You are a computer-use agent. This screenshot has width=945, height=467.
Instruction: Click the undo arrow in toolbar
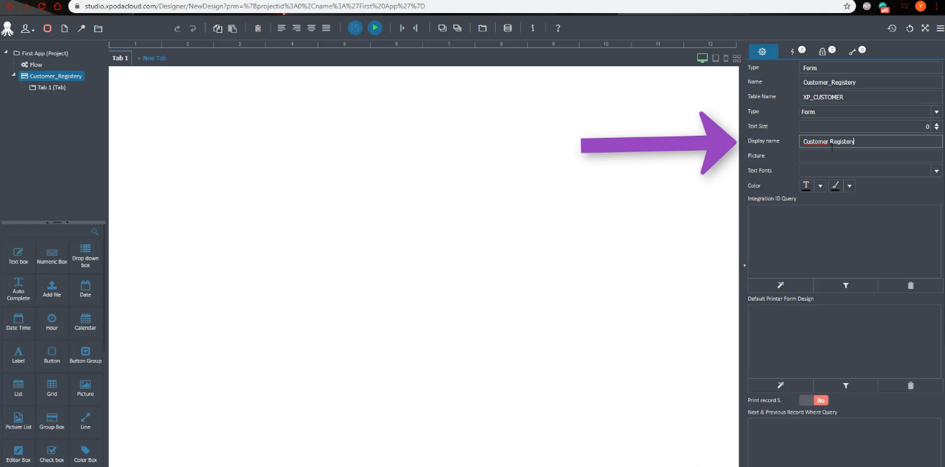[x=177, y=28]
